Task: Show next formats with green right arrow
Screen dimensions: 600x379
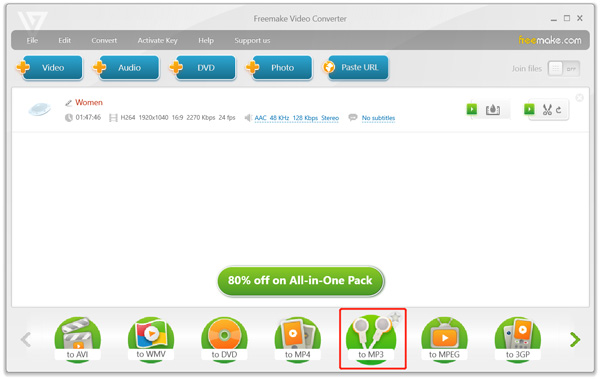Action: 575,340
